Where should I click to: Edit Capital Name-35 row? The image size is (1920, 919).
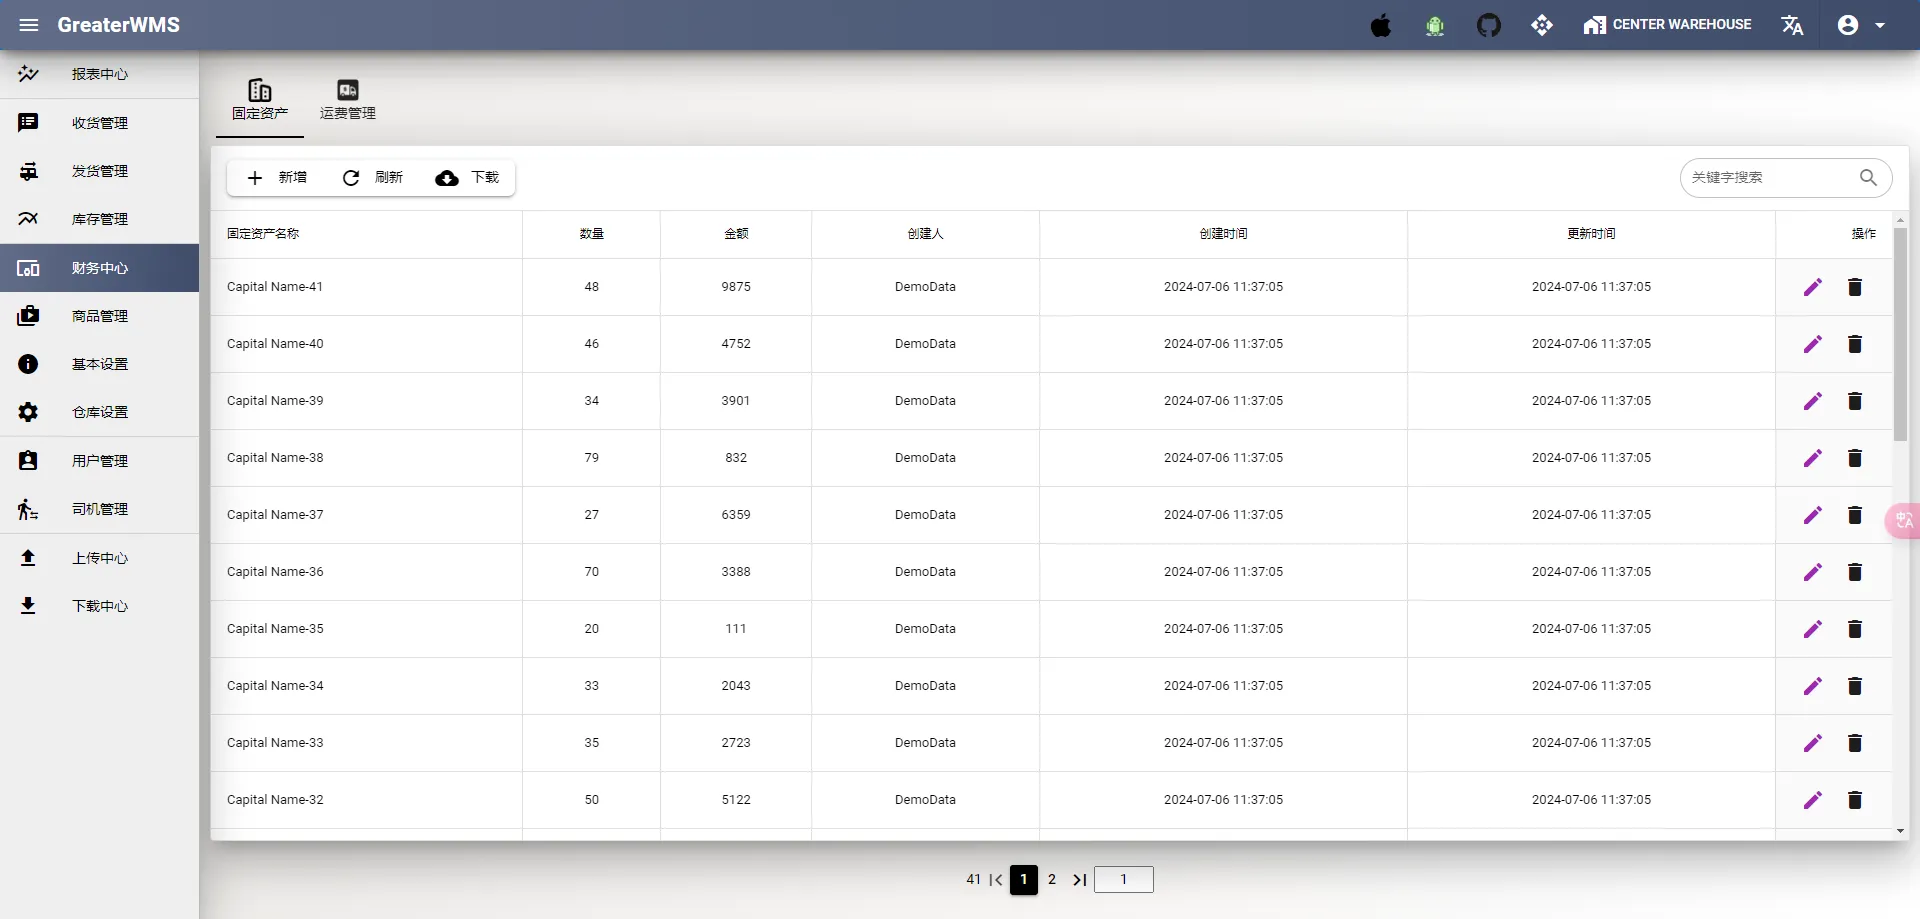pyautogui.click(x=1813, y=629)
